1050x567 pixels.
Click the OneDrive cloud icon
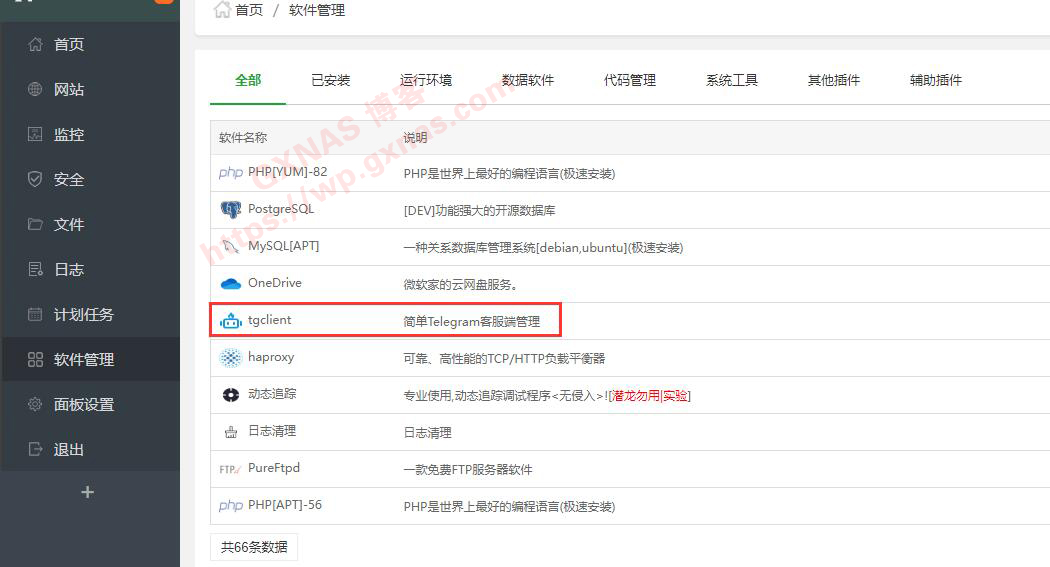[x=231, y=284]
